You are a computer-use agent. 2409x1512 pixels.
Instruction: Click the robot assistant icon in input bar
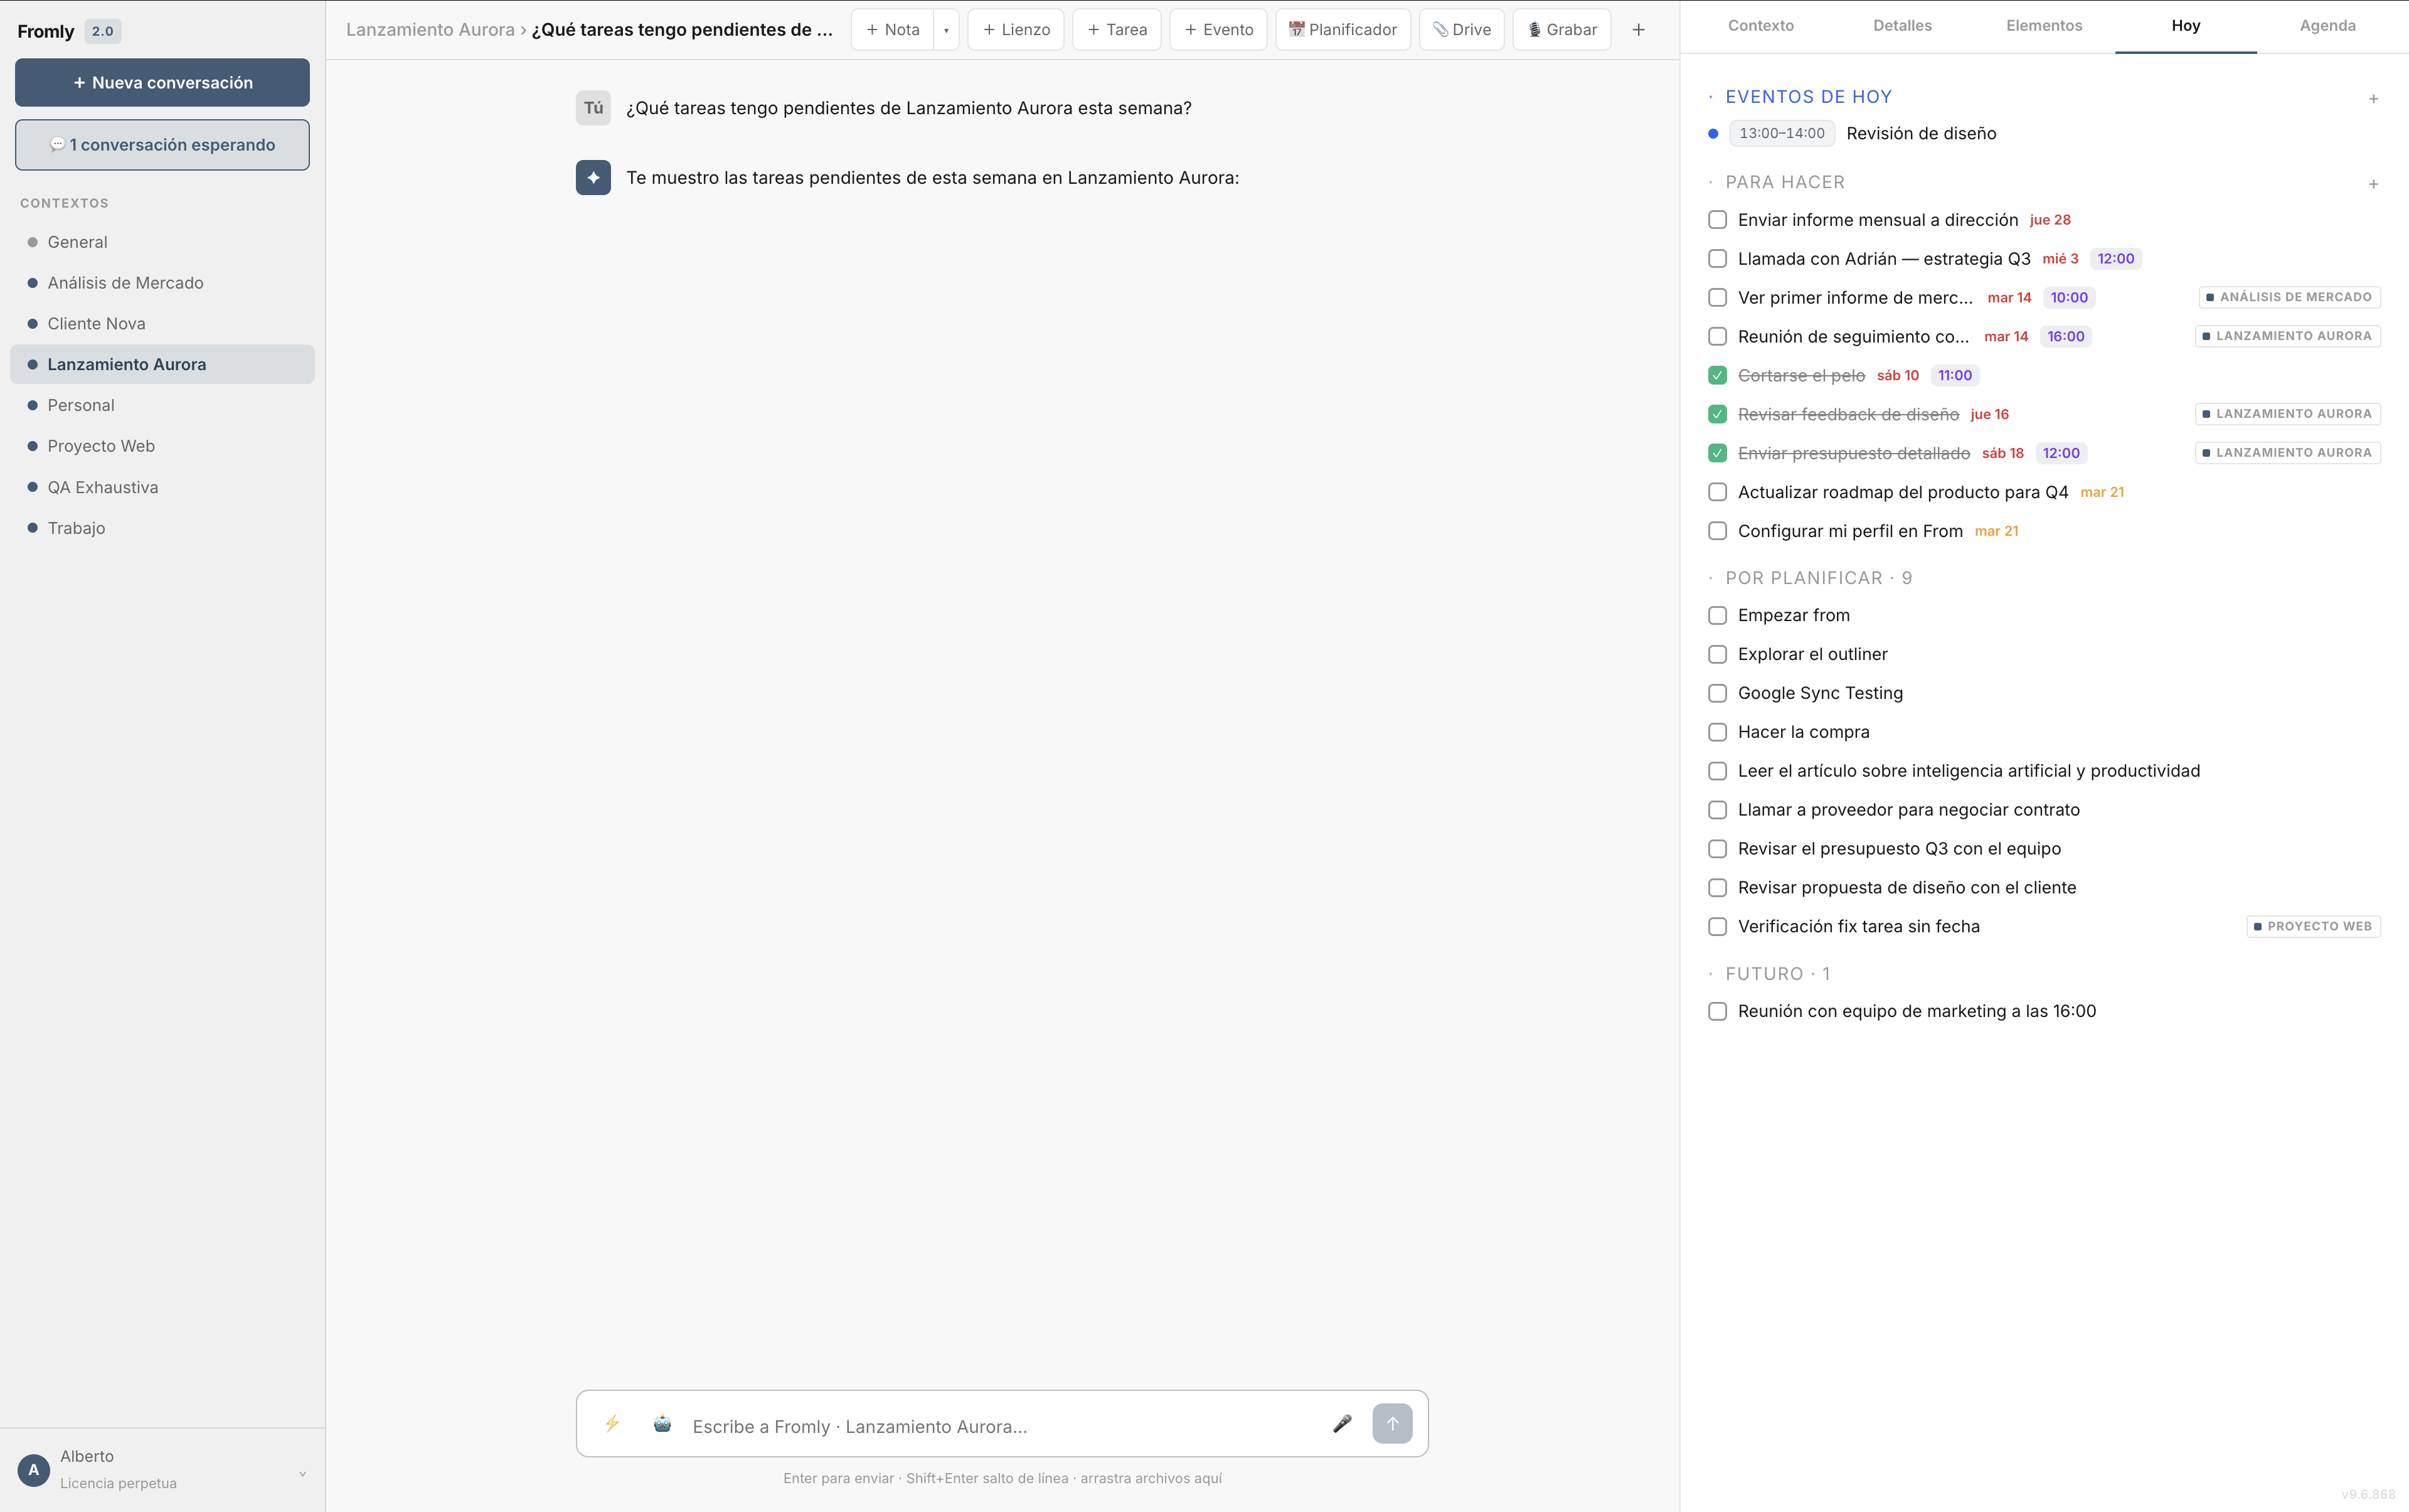point(662,1423)
